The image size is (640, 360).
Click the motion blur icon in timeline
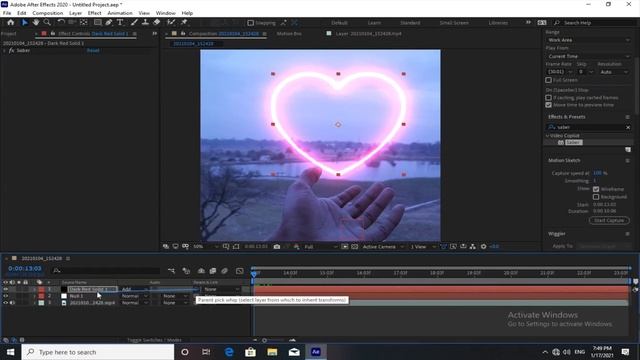(x=224, y=271)
